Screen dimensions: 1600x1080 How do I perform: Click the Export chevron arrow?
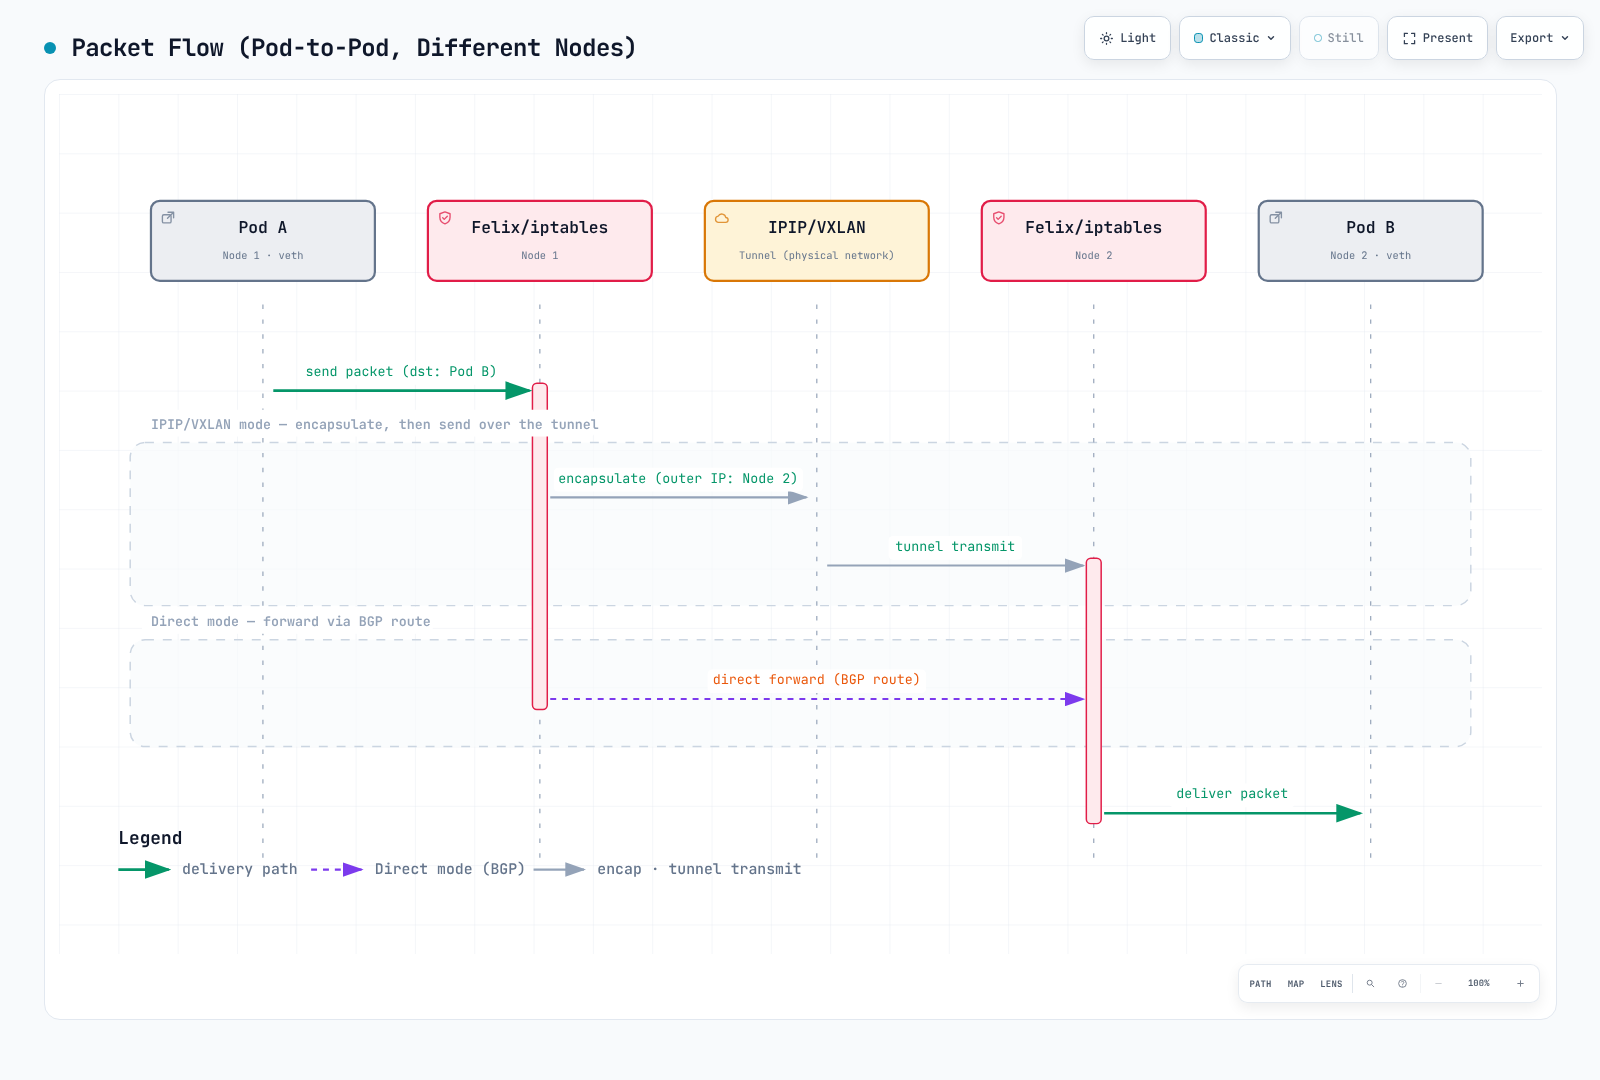click(1565, 38)
